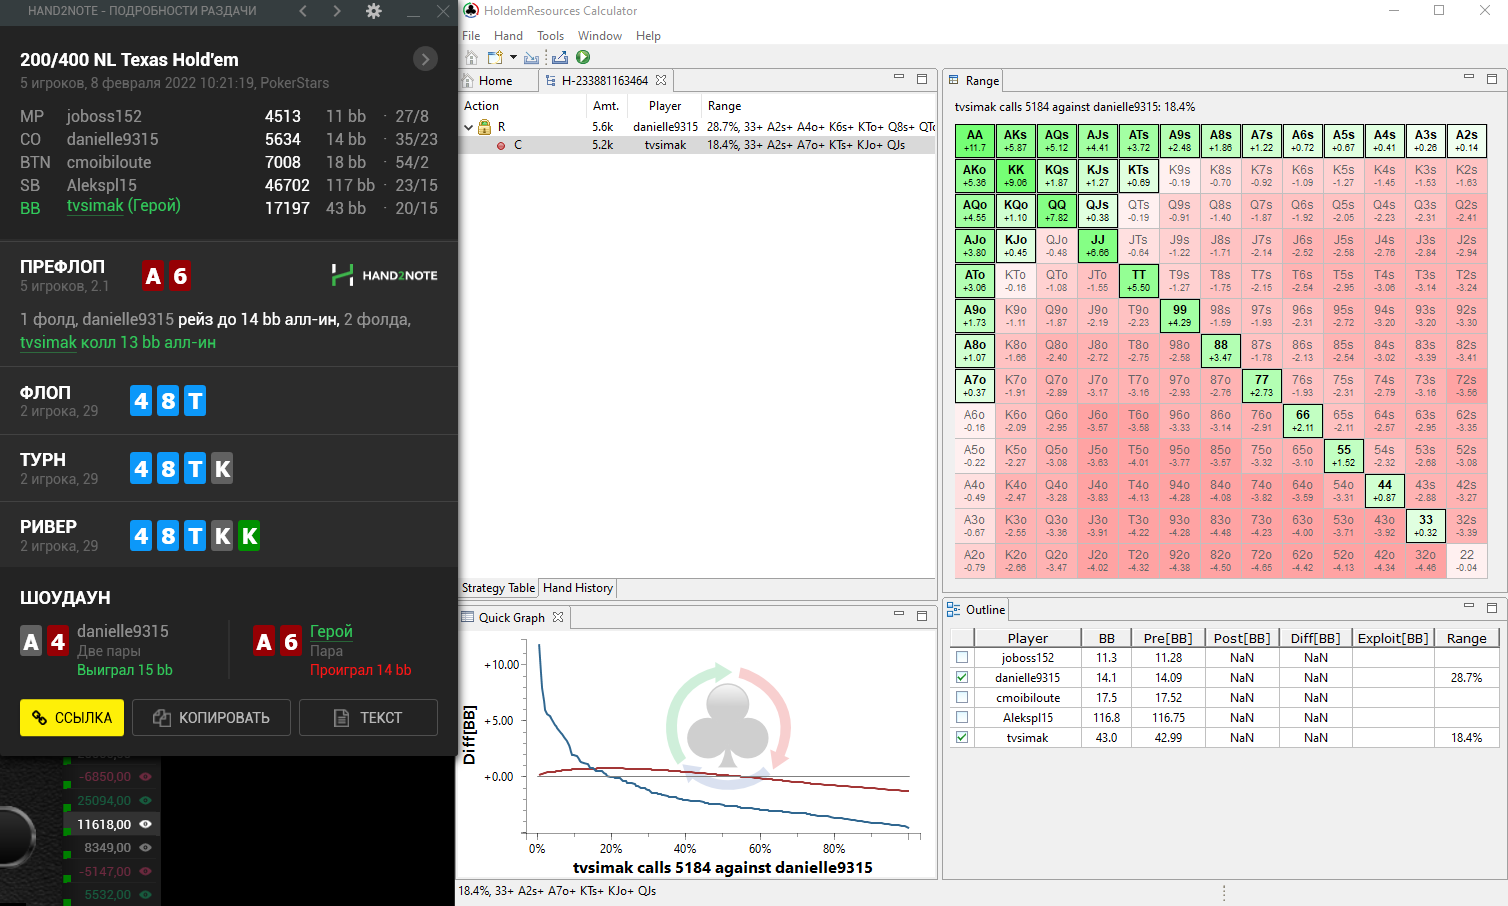Maximize the Range panel
Viewport: 1508px width, 906px height.
pos(1492,78)
